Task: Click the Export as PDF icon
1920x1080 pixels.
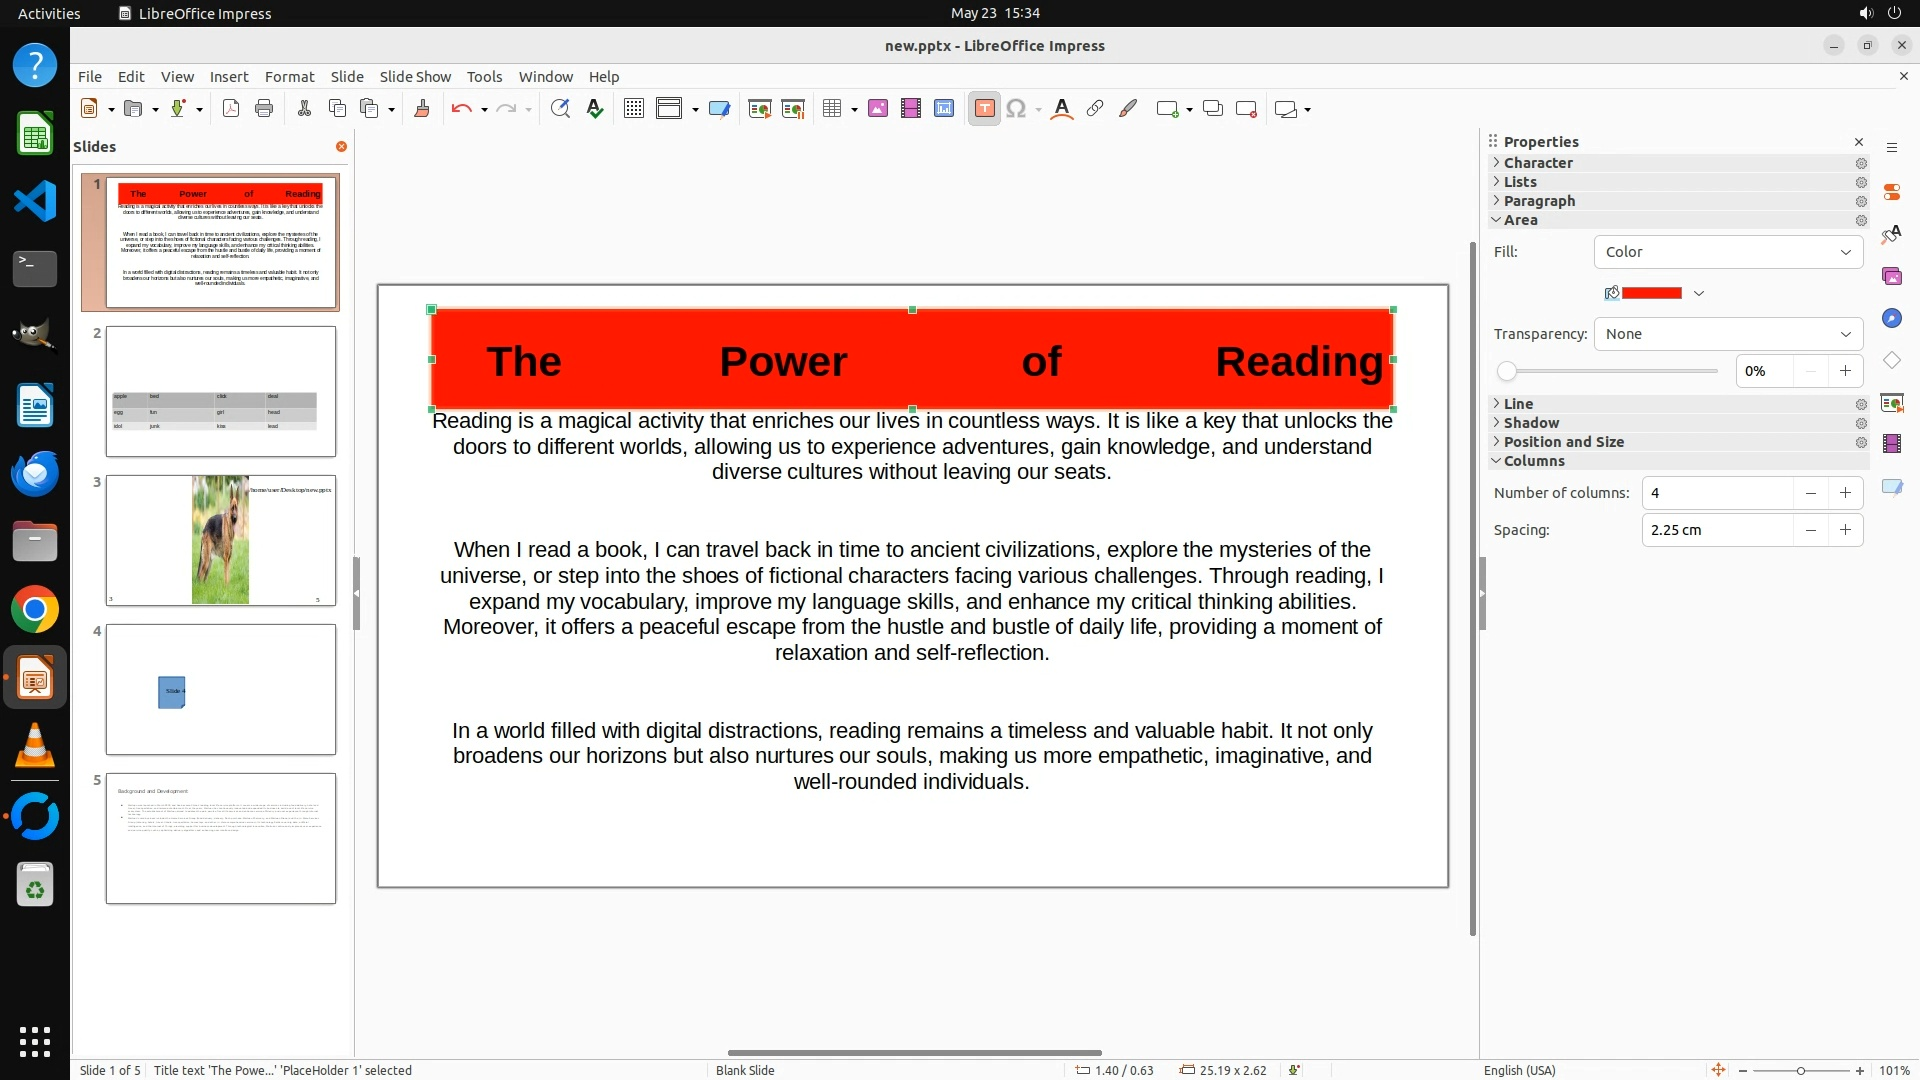Action: pos(231,109)
